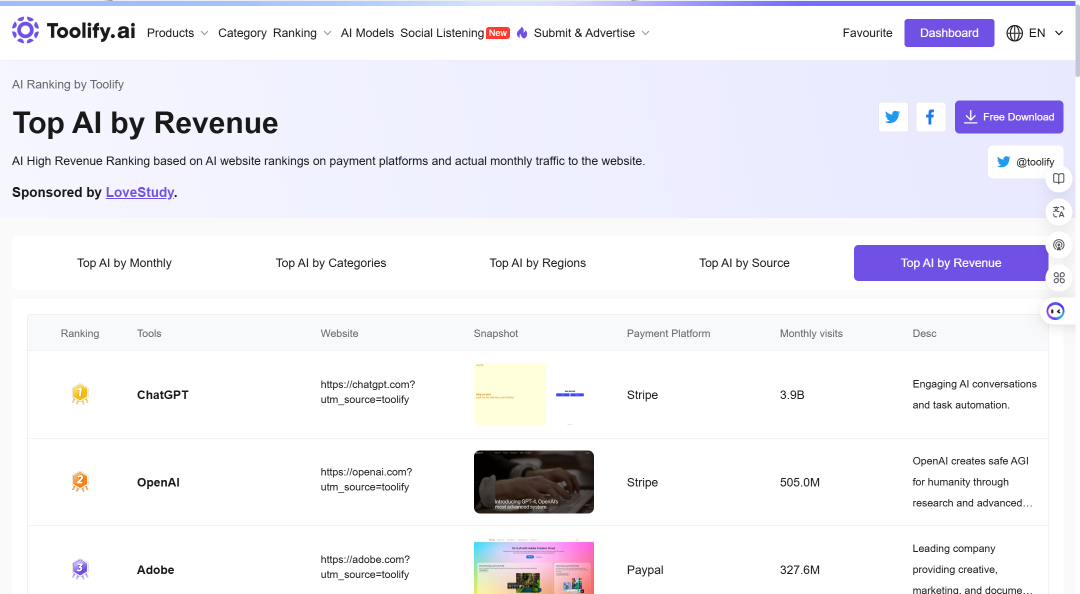Select the Top AI by Revenue tab
1080x594 pixels.
point(951,263)
